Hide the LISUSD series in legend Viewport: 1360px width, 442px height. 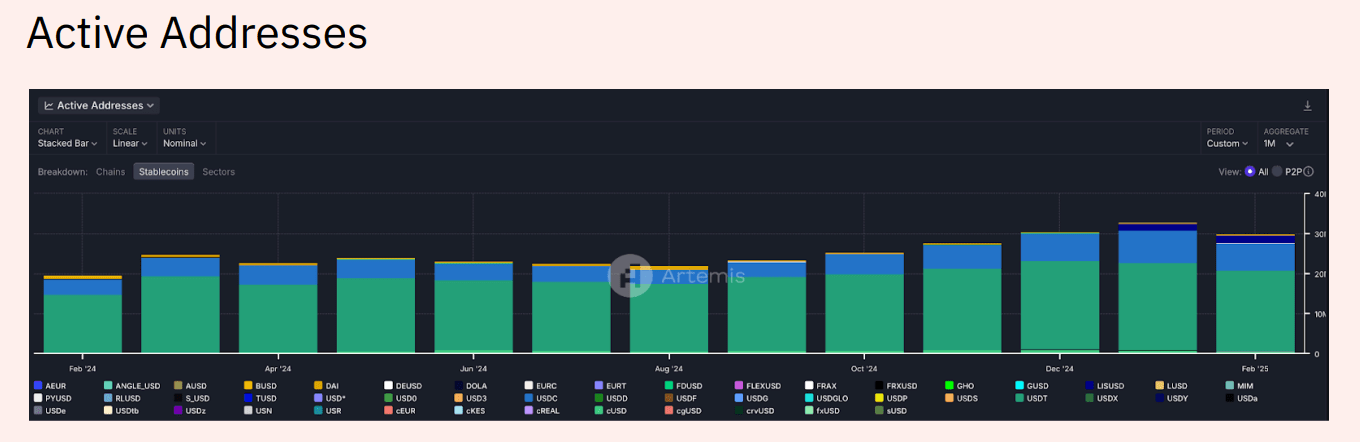pos(1105,385)
